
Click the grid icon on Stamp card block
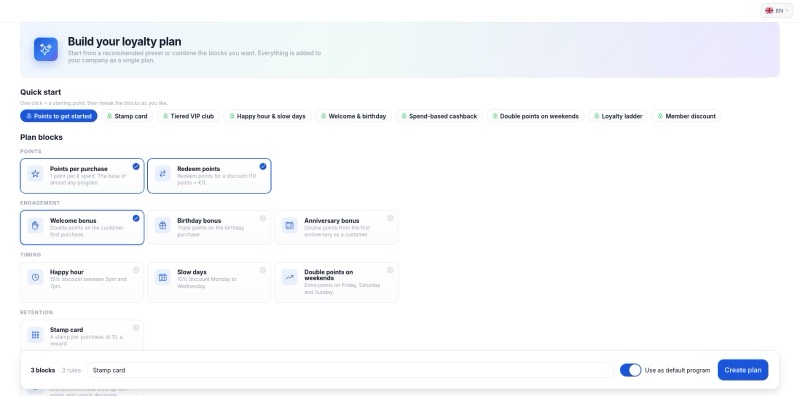(35, 335)
